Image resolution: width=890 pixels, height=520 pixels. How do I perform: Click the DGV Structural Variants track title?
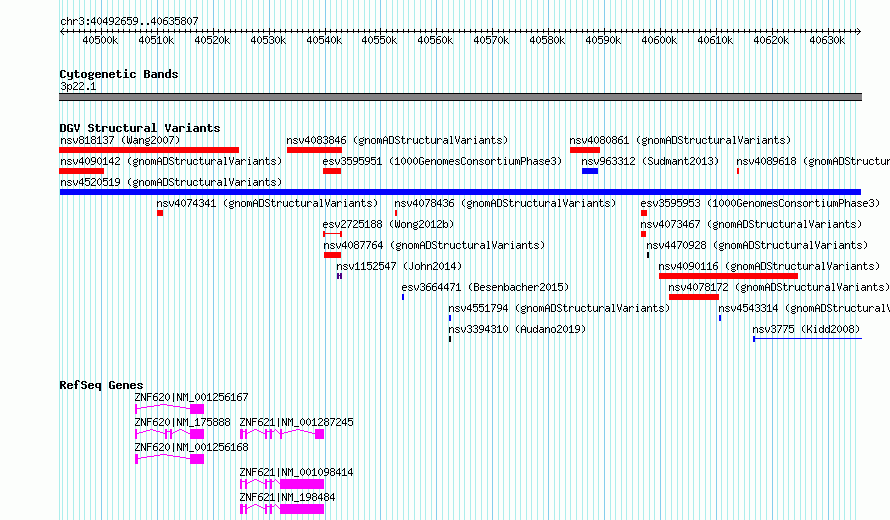[140, 128]
